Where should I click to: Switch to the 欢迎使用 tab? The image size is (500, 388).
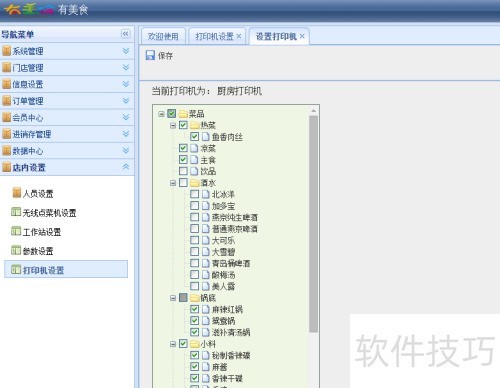point(163,36)
